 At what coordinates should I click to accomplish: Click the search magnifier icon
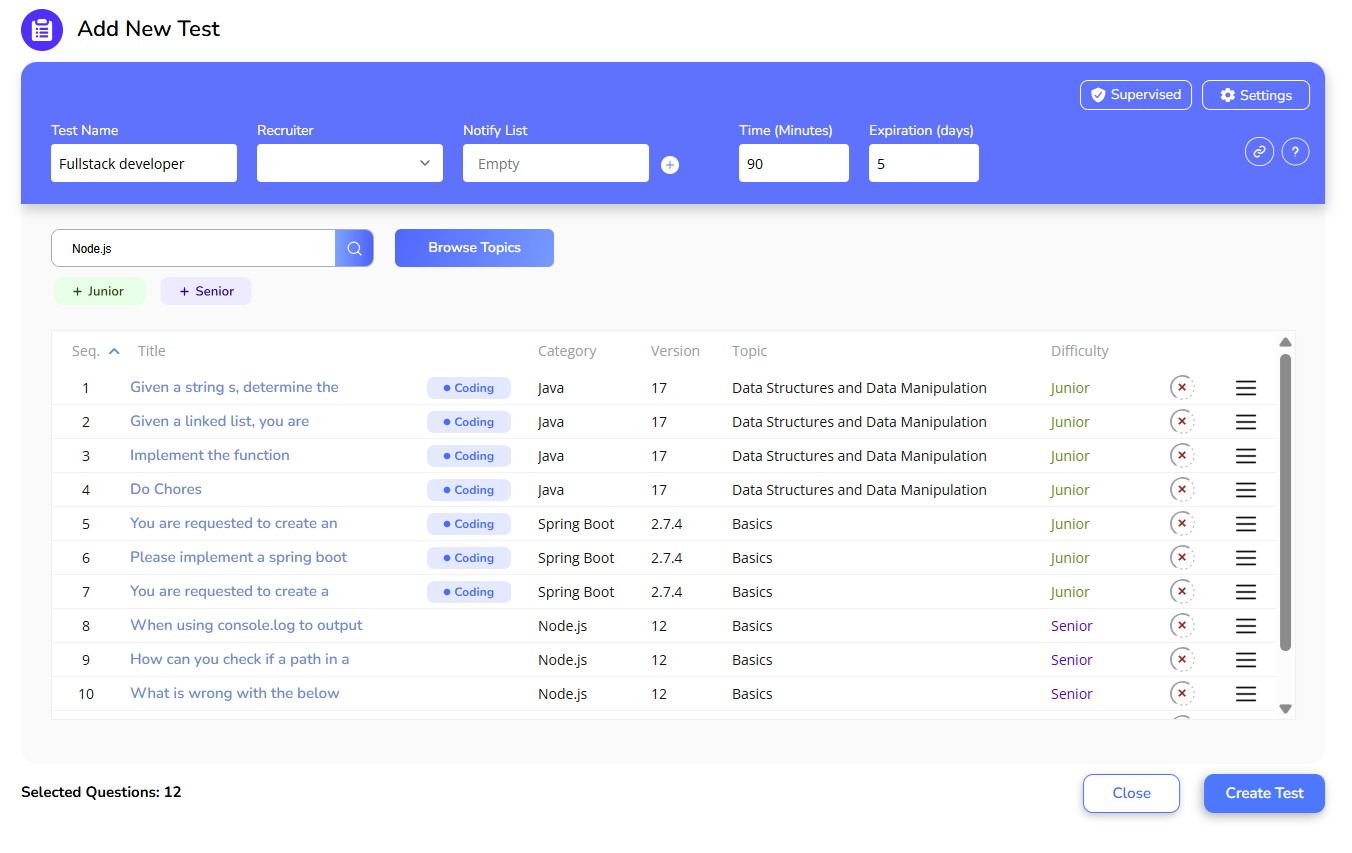(x=354, y=248)
